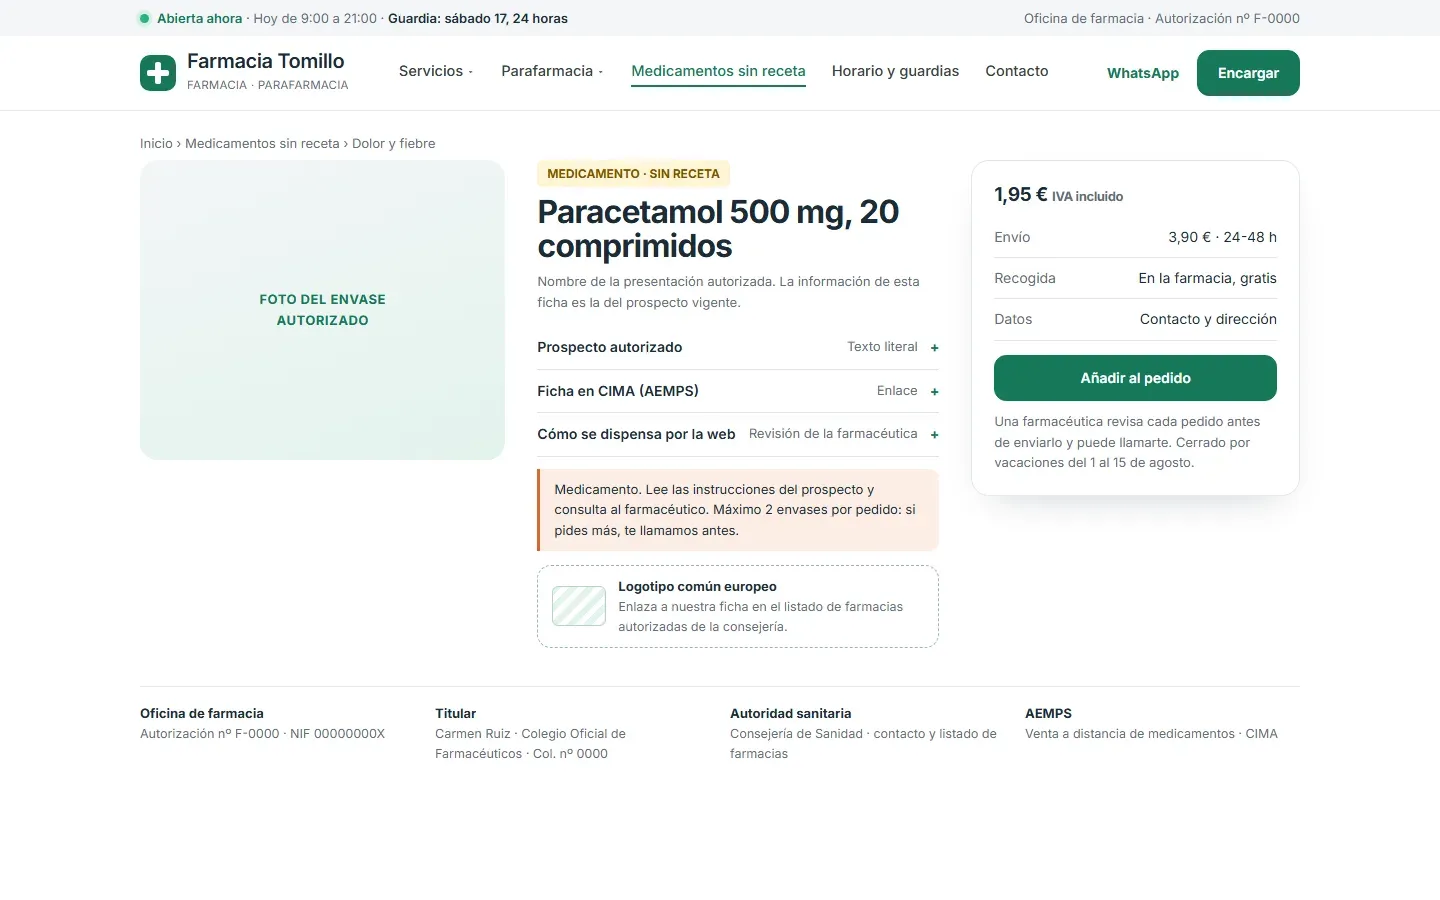
Task: Click En la farmacia, gratis pickup value
Action: click(x=1207, y=278)
